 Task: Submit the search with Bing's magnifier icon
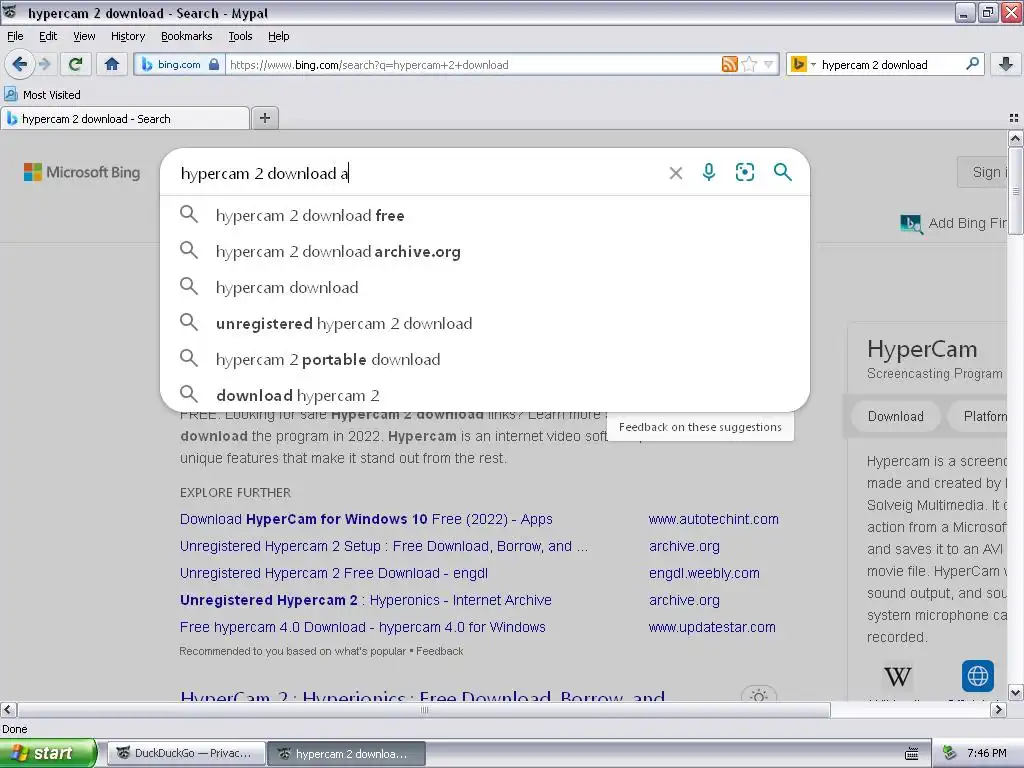[x=782, y=172]
